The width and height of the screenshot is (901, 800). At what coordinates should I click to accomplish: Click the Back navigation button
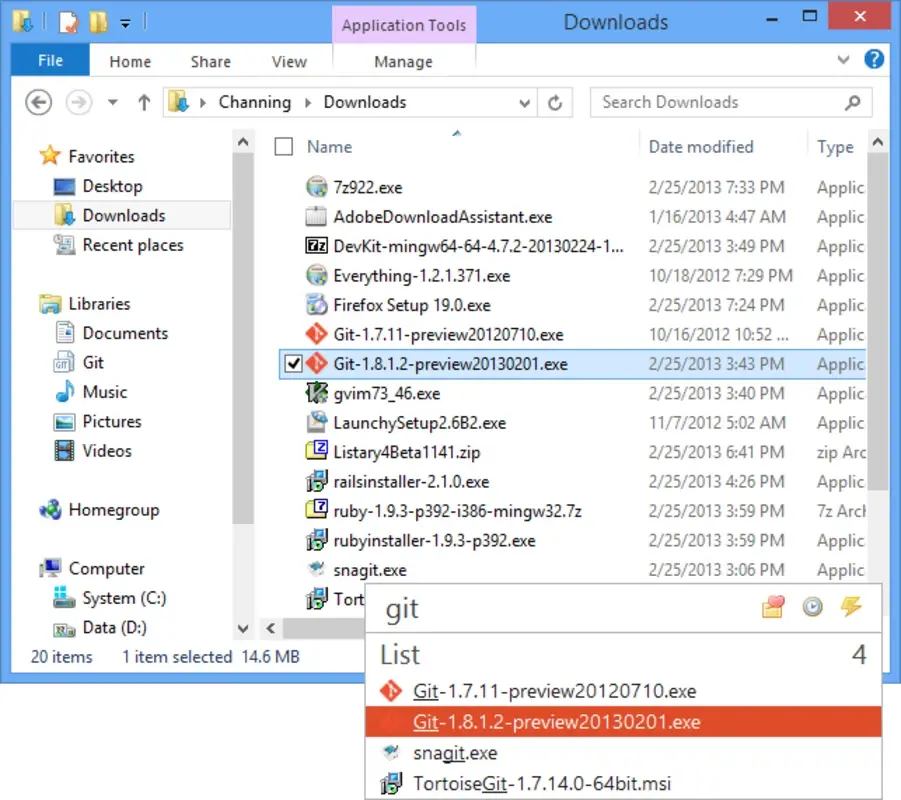click(x=38, y=102)
